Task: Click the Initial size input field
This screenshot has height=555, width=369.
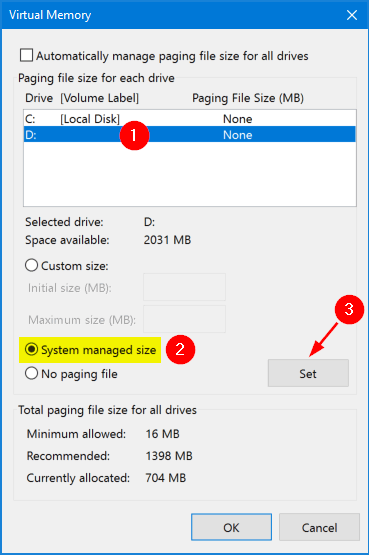Action: coord(184,287)
